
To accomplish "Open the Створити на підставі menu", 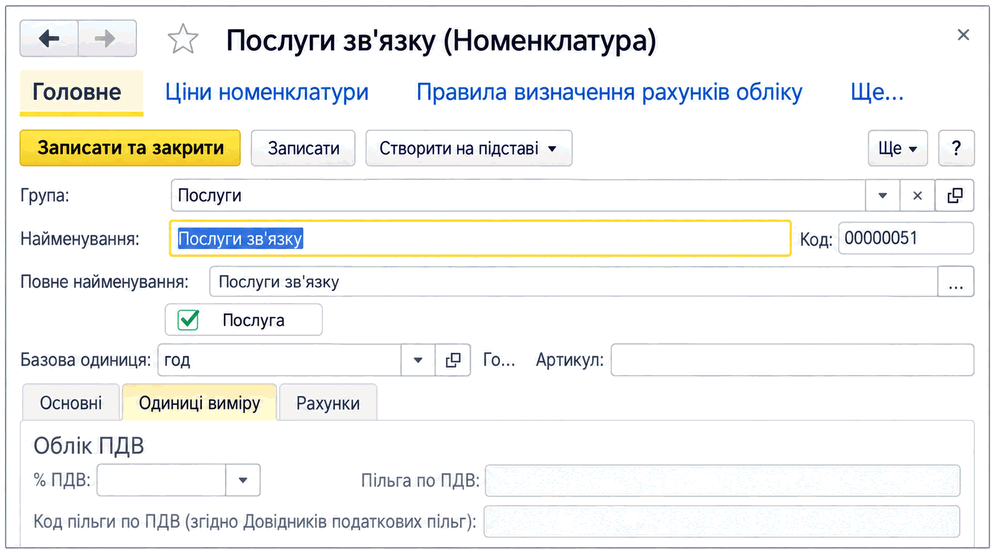I will [468, 148].
